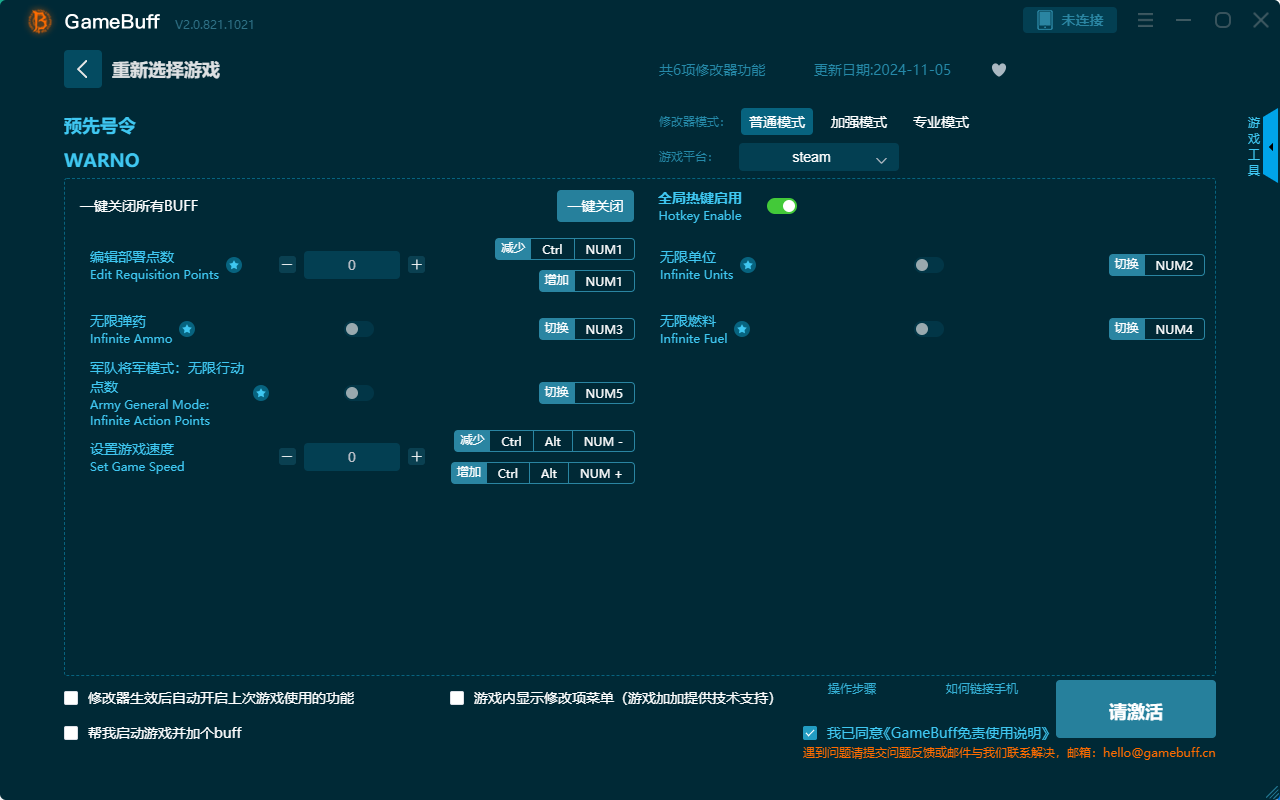The height and width of the screenshot is (800, 1280).
Task: Click the star beside Army General Mode
Action: [x=261, y=393]
